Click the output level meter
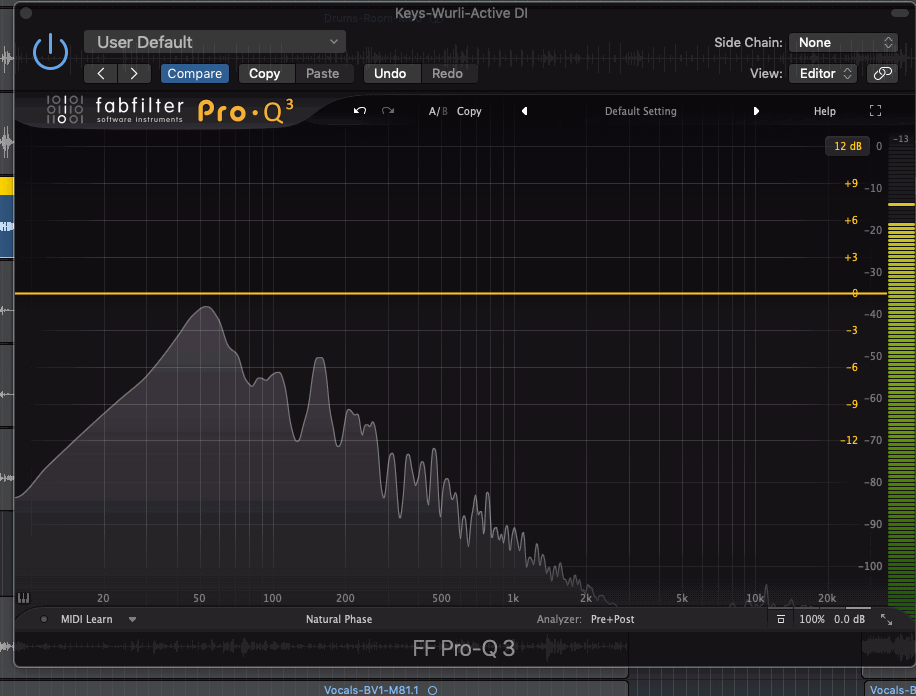Viewport: 916px width, 696px height. click(901, 375)
